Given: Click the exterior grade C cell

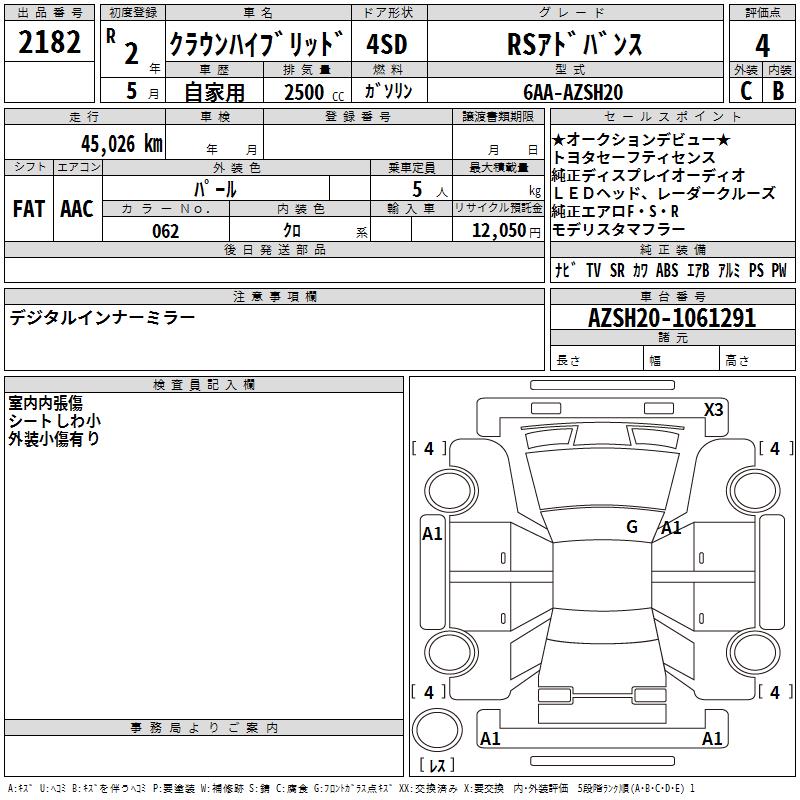Looking at the screenshot, I should point(746,90).
